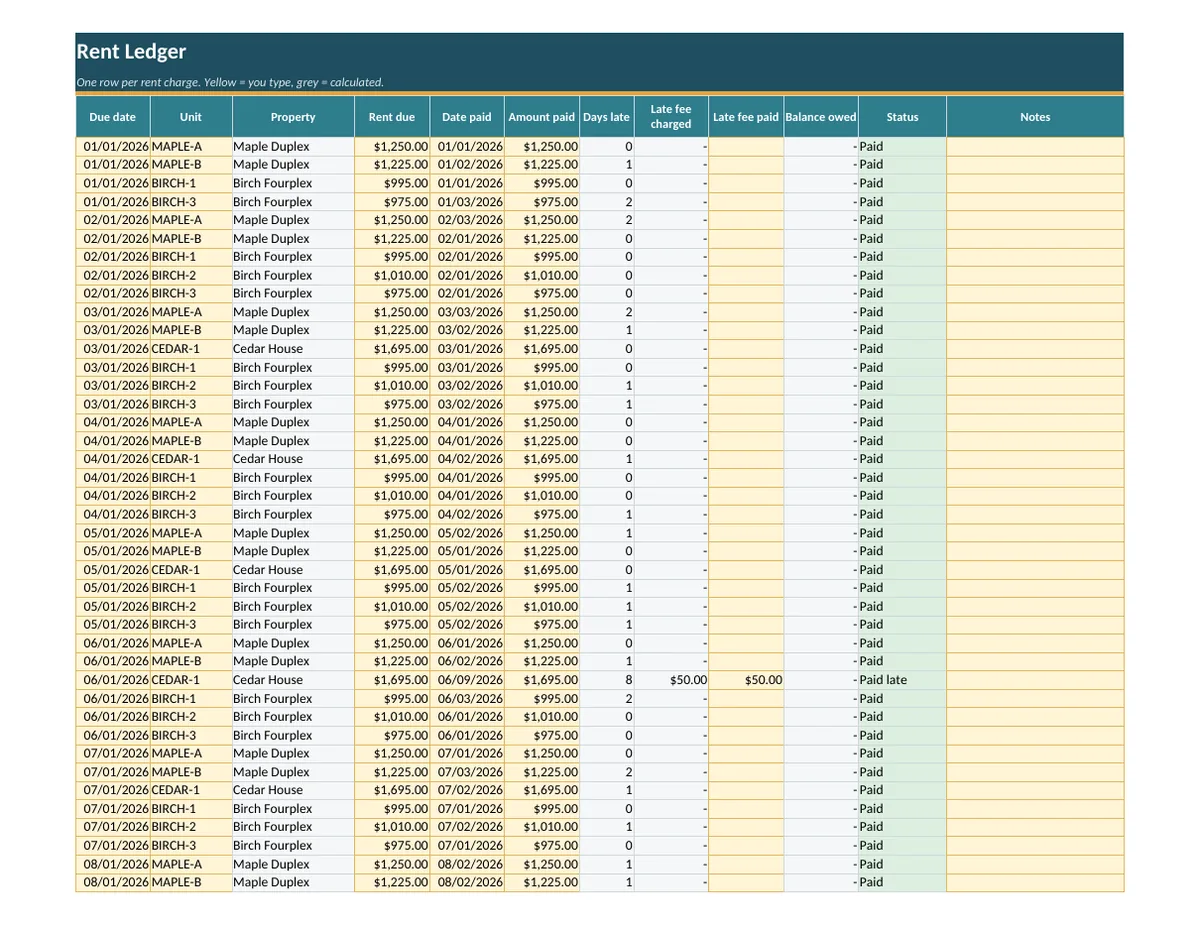
Task: Select rent due $1,225.00 in 02/01/2026 MAPLE-B row
Action: point(392,239)
